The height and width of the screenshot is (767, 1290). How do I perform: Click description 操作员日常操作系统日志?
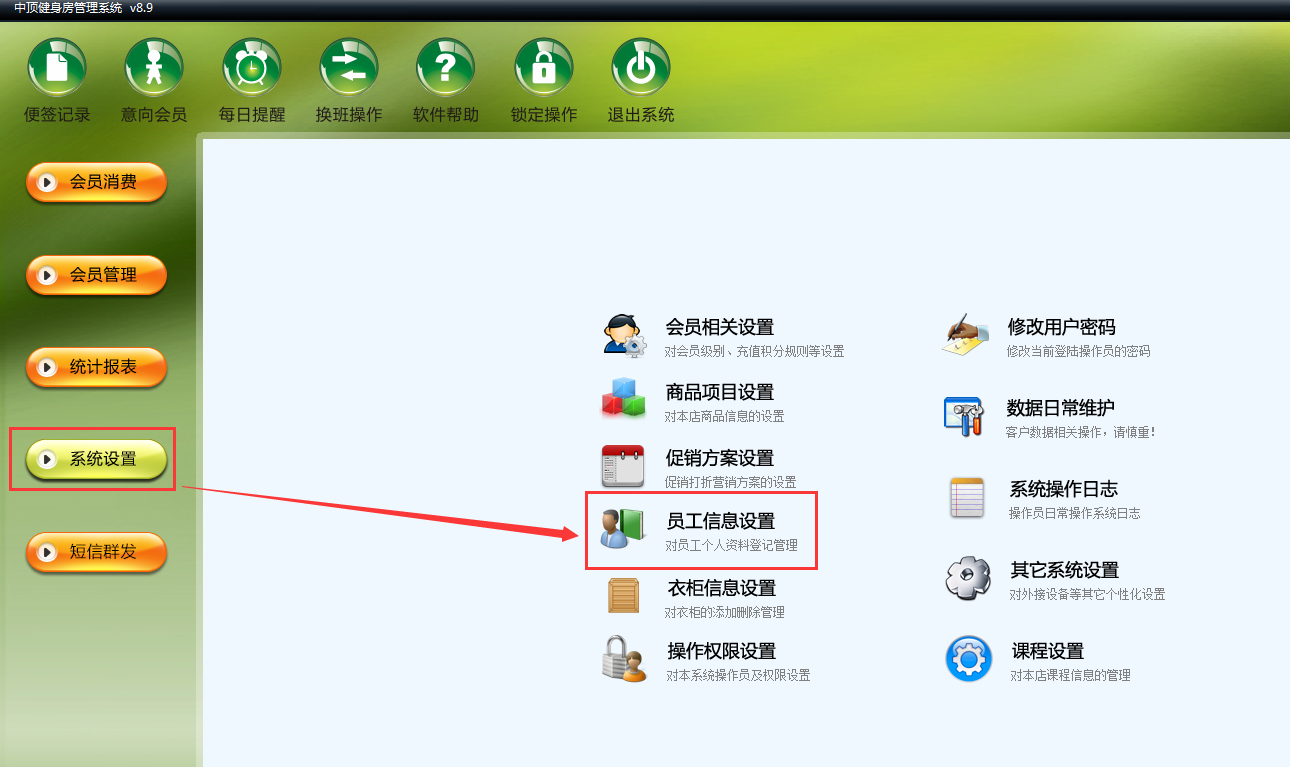tap(1075, 514)
